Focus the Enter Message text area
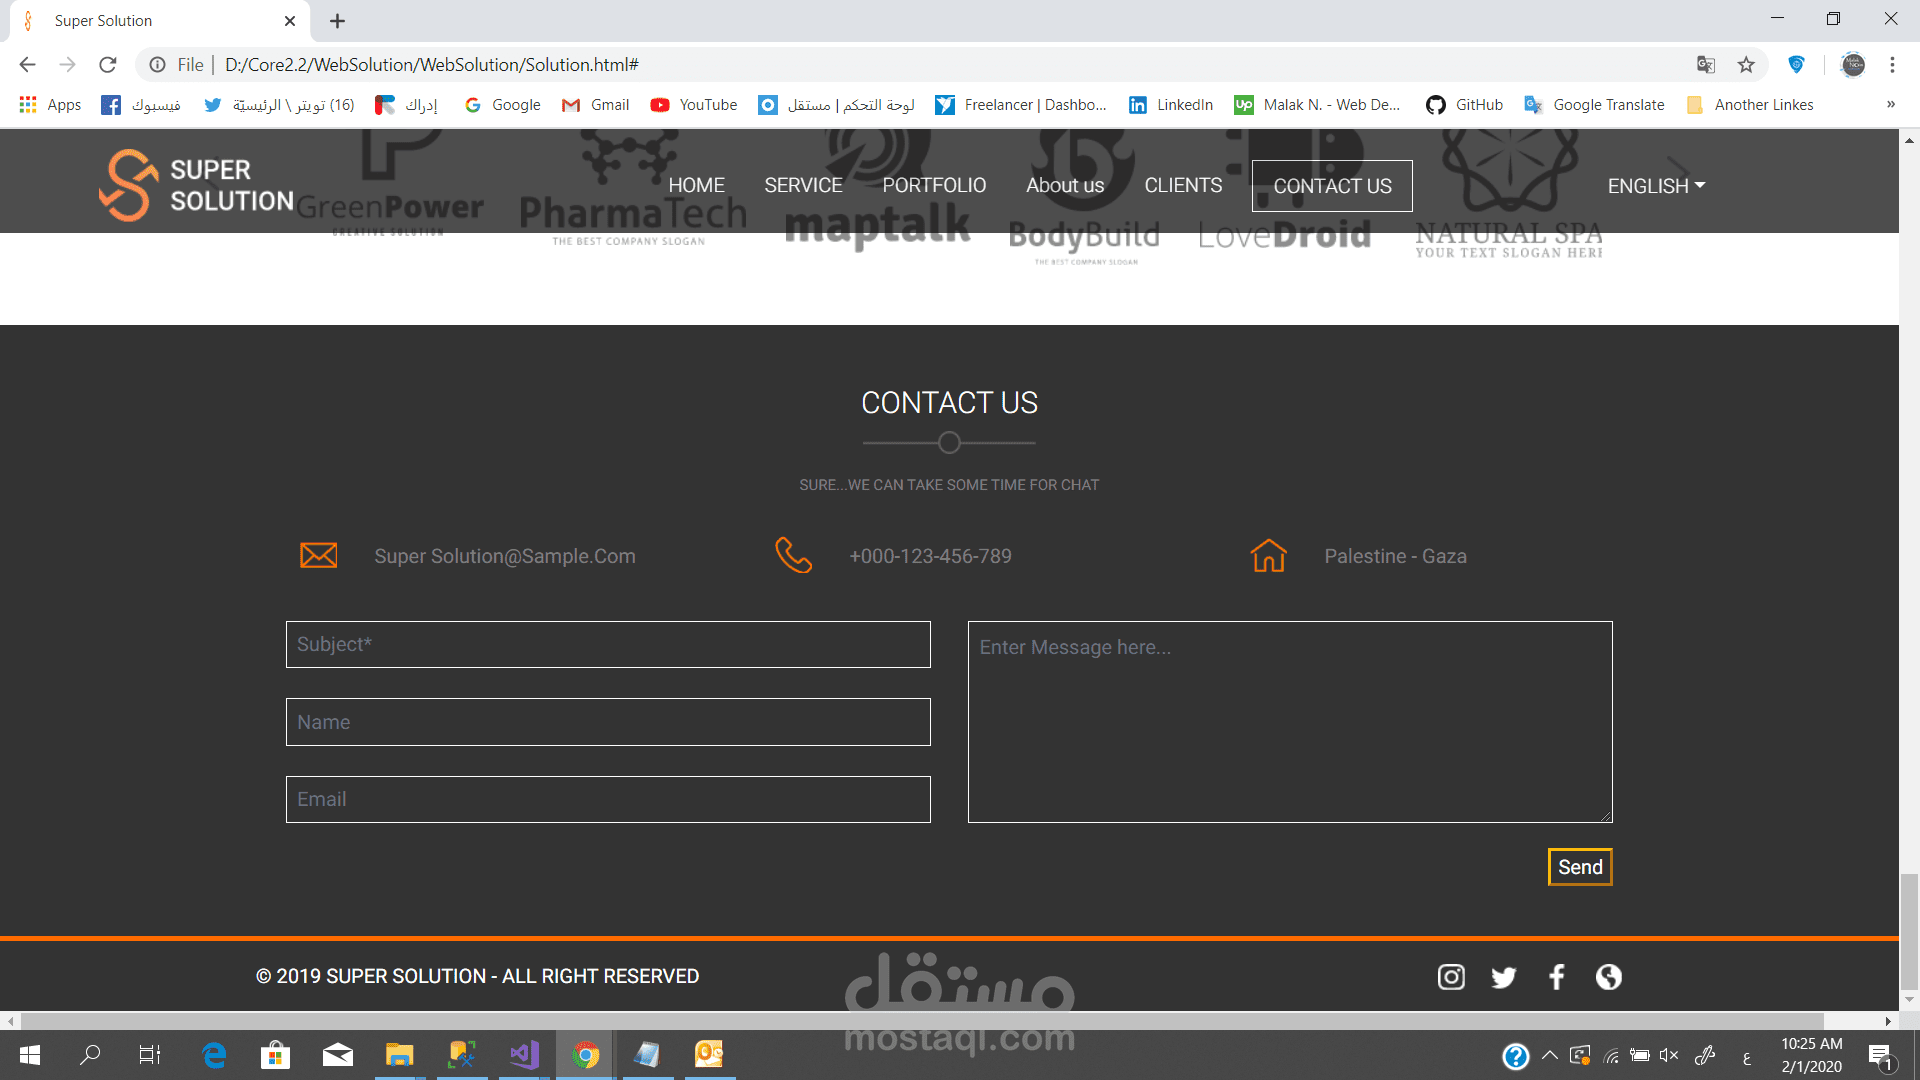This screenshot has height=1080, width=1920. pos(1289,722)
